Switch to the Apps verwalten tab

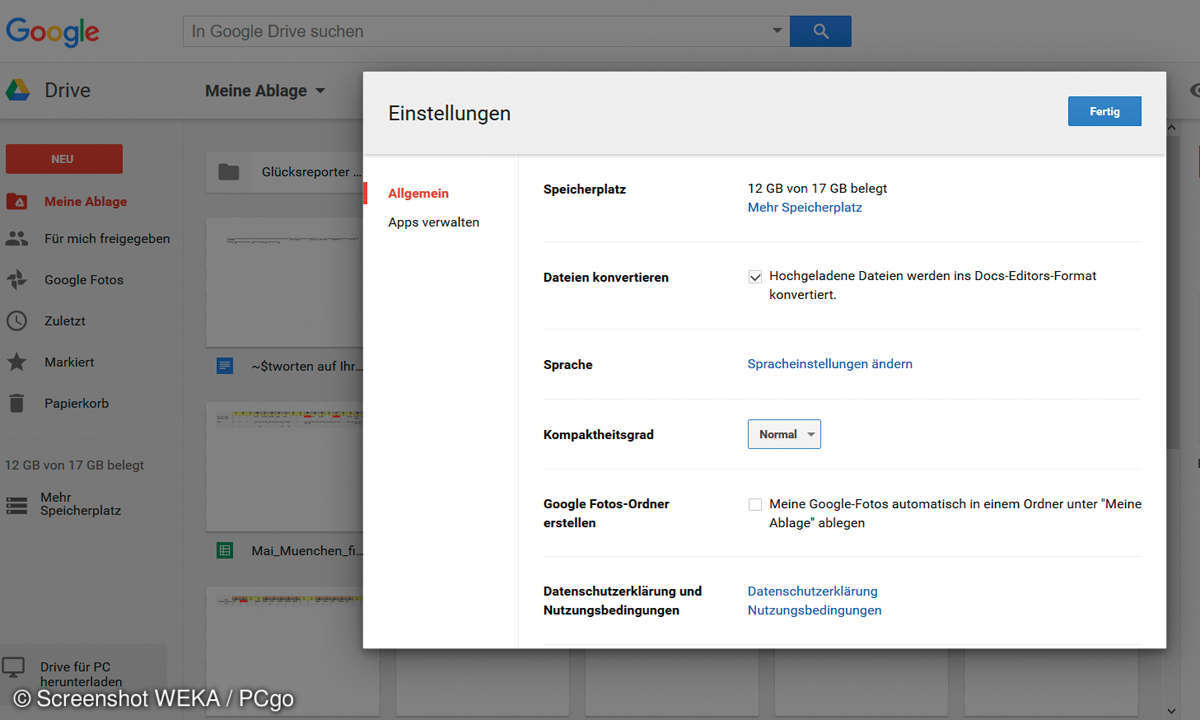tap(434, 222)
